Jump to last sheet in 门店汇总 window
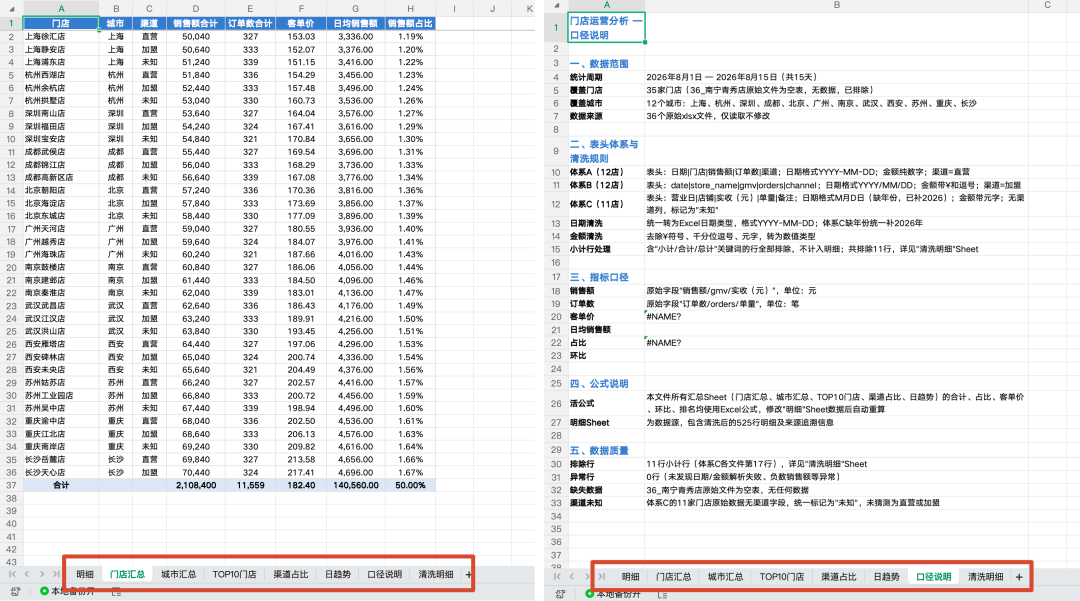This screenshot has height=601, width=1080. click(56, 573)
